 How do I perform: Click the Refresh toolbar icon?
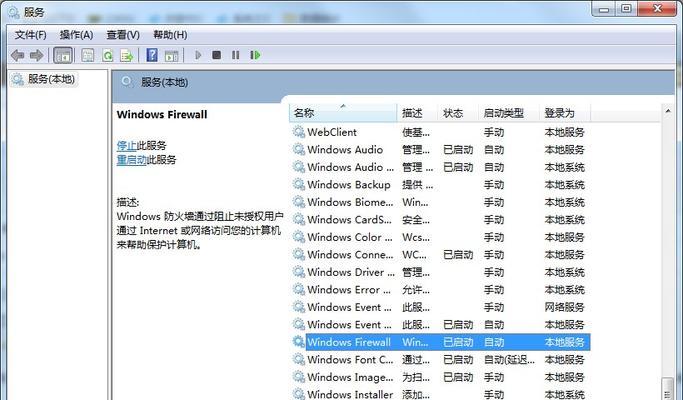point(107,55)
